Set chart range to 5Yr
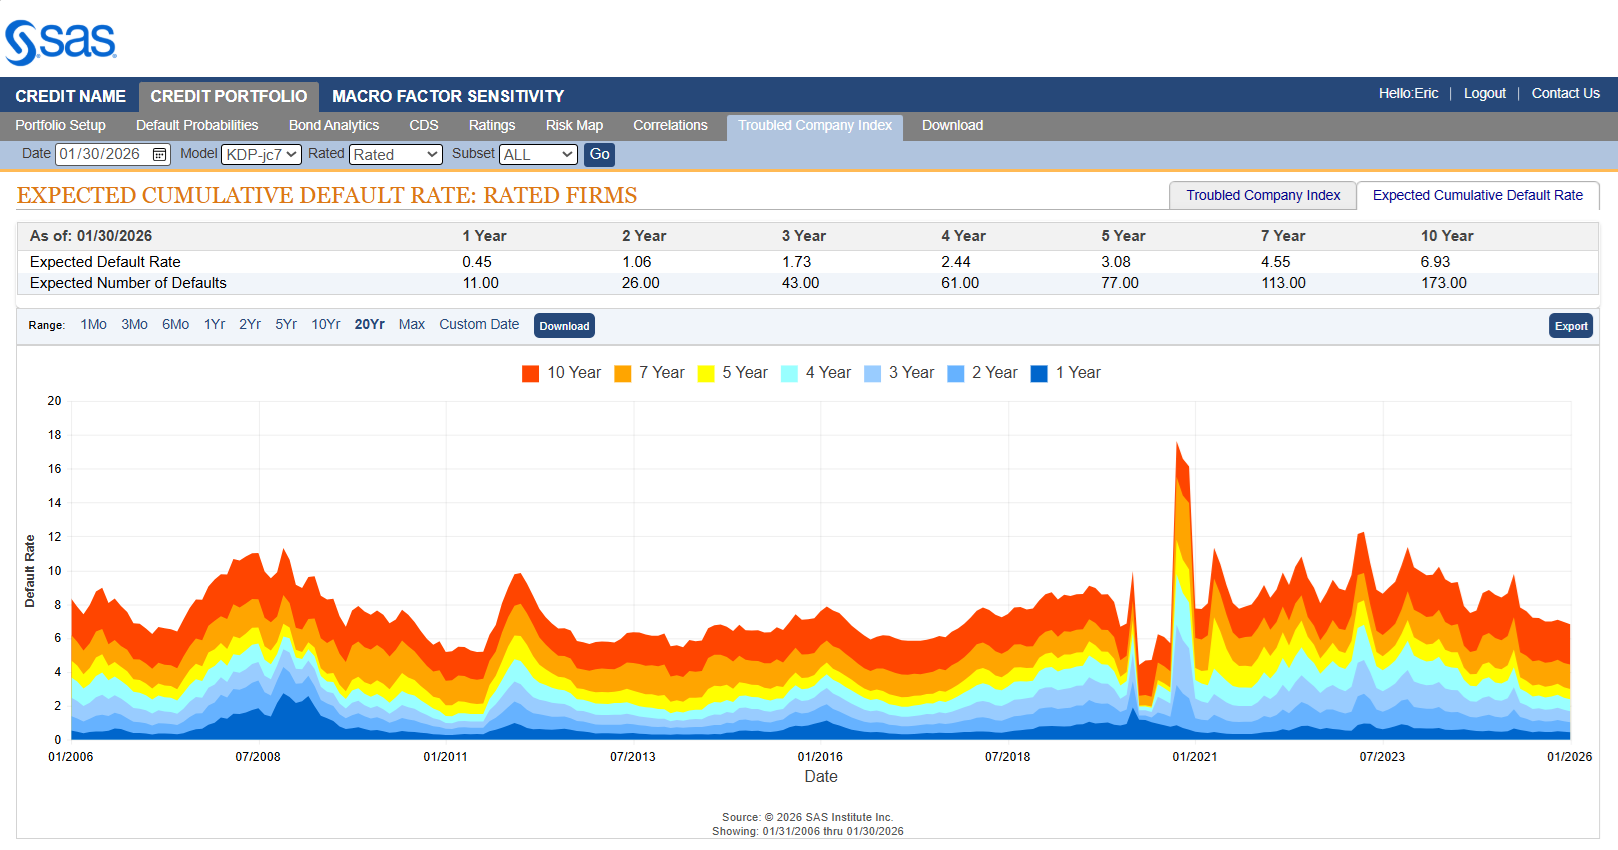 [x=286, y=324]
